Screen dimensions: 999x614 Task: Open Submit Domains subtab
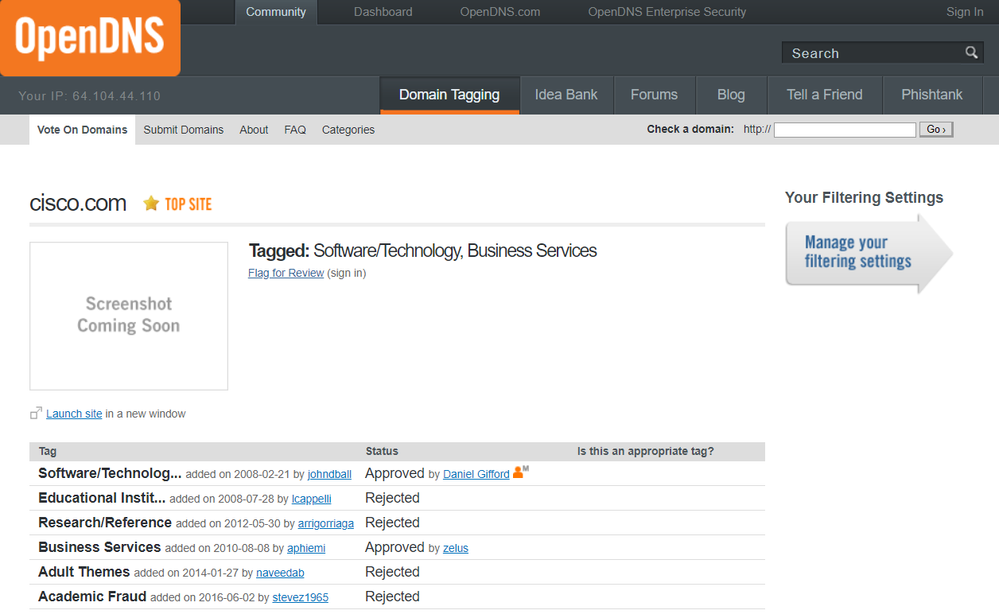(183, 130)
